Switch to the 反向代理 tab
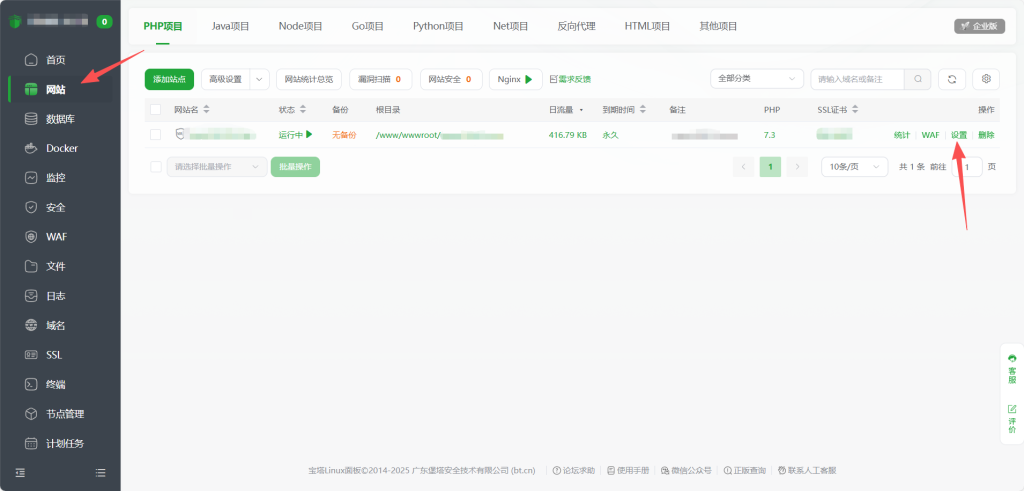The height and width of the screenshot is (491, 1024). click(577, 26)
